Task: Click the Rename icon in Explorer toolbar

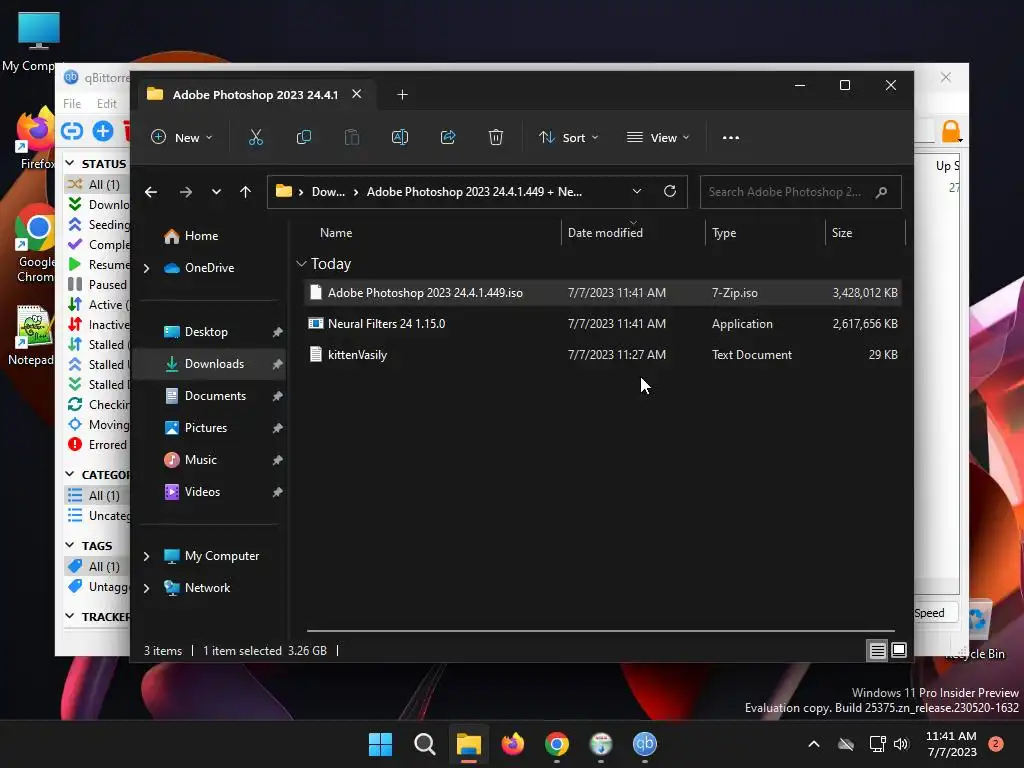Action: click(400, 137)
